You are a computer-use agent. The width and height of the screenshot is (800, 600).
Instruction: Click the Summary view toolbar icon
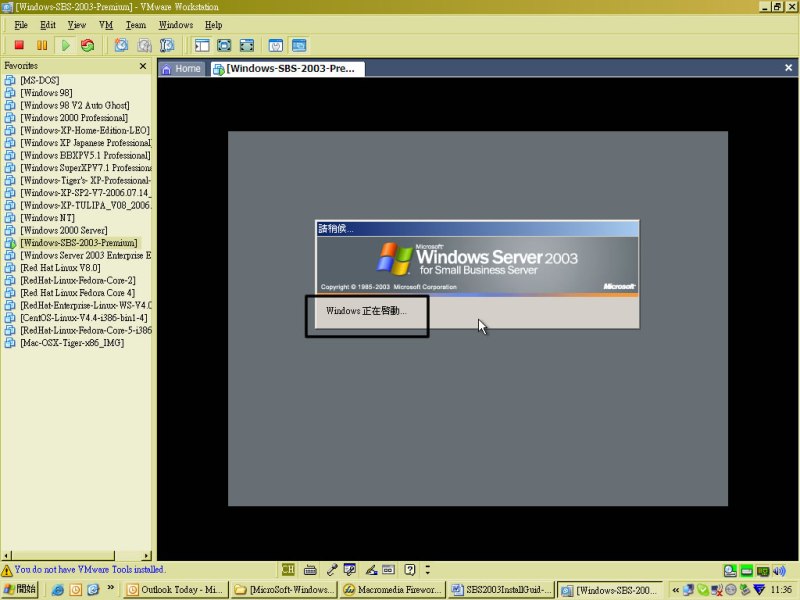point(276,45)
